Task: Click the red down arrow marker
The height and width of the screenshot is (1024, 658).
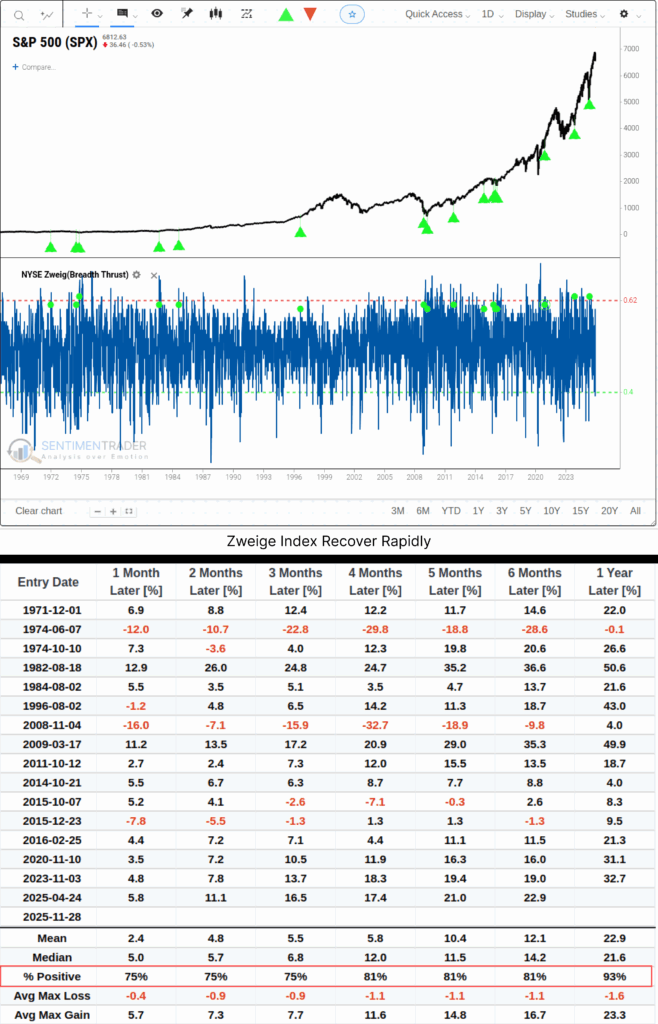Action: (310, 14)
